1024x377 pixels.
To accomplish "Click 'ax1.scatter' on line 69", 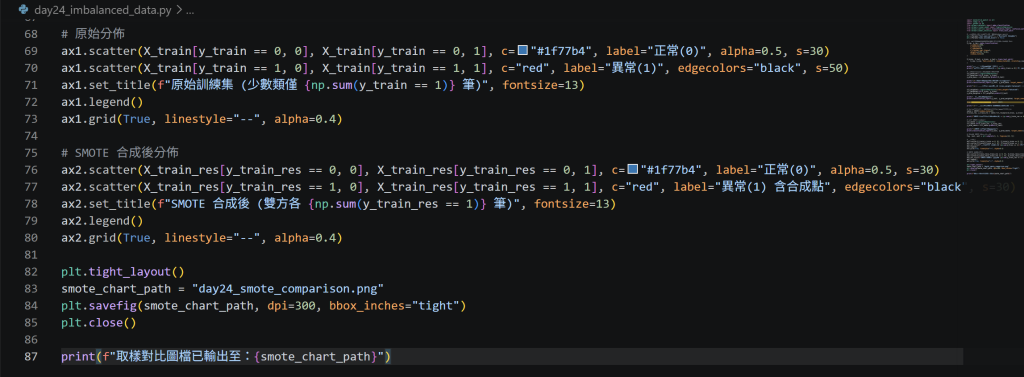I will [98, 51].
